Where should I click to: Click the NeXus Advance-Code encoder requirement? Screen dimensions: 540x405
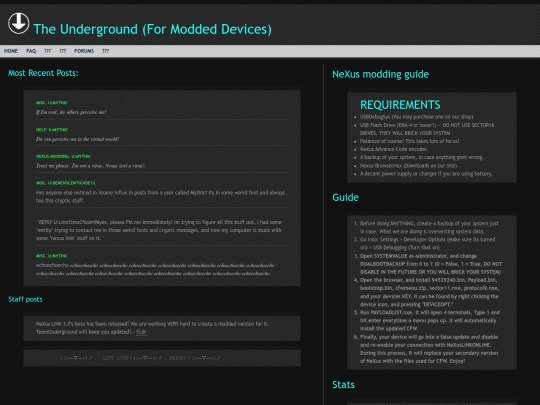[x=394, y=149]
